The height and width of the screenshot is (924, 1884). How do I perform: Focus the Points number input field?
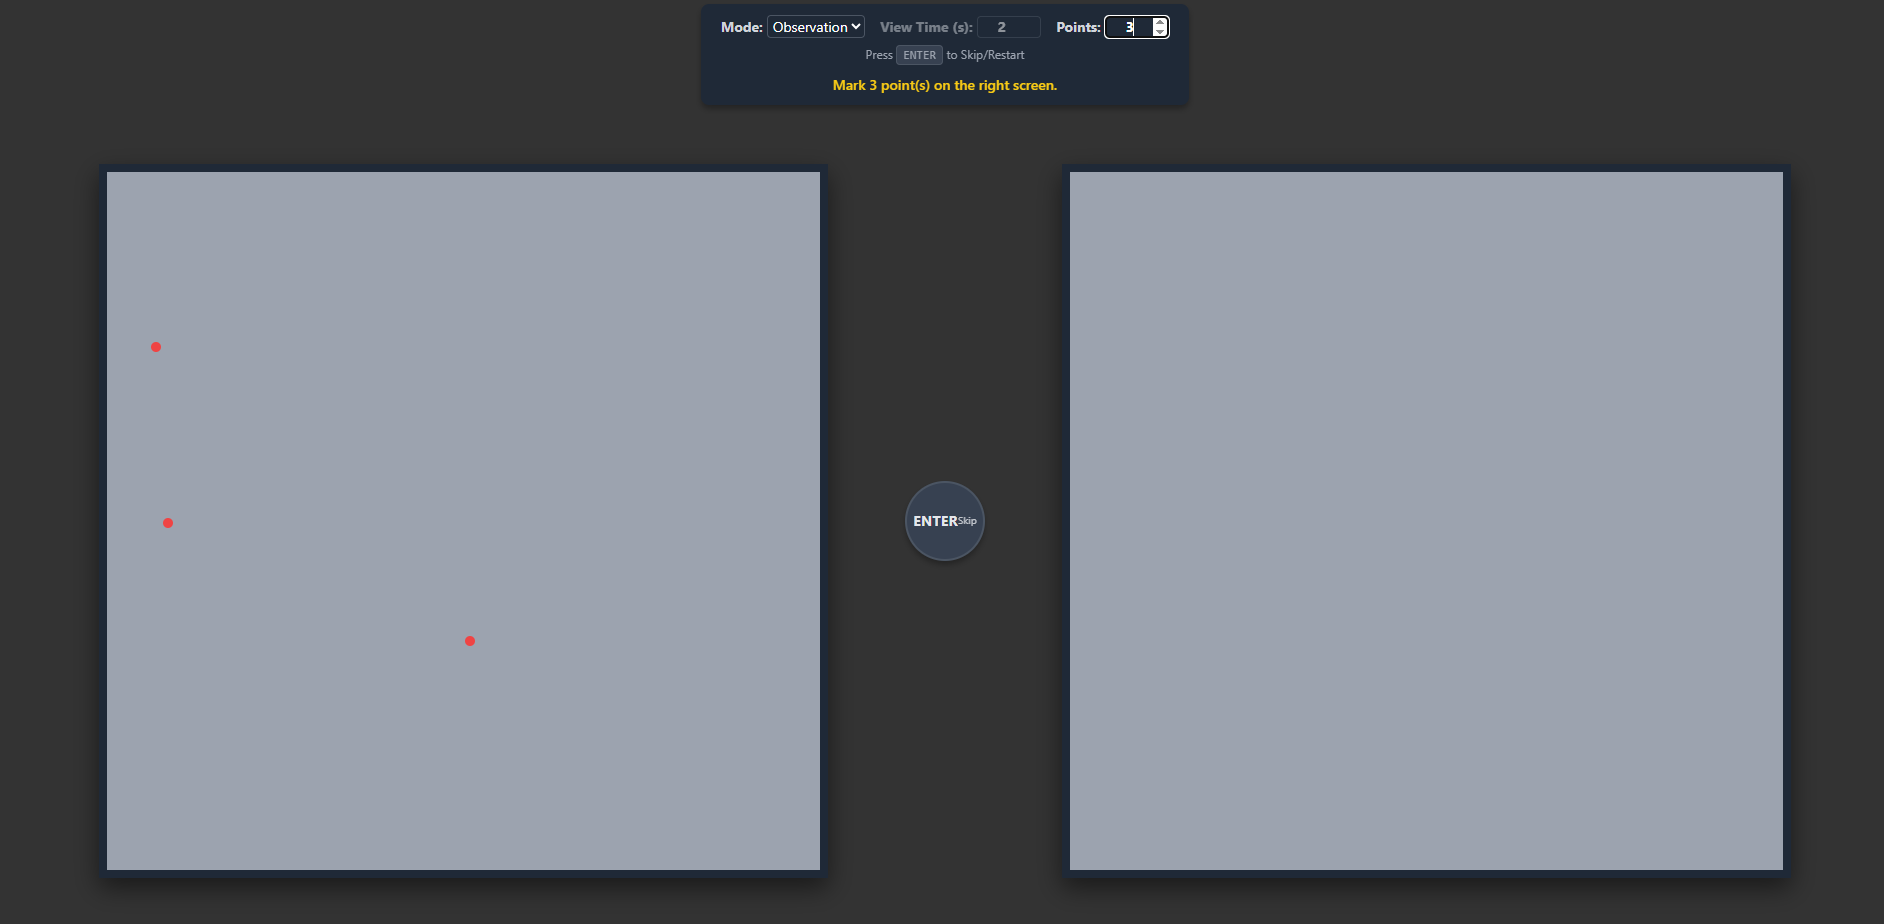1136,27
